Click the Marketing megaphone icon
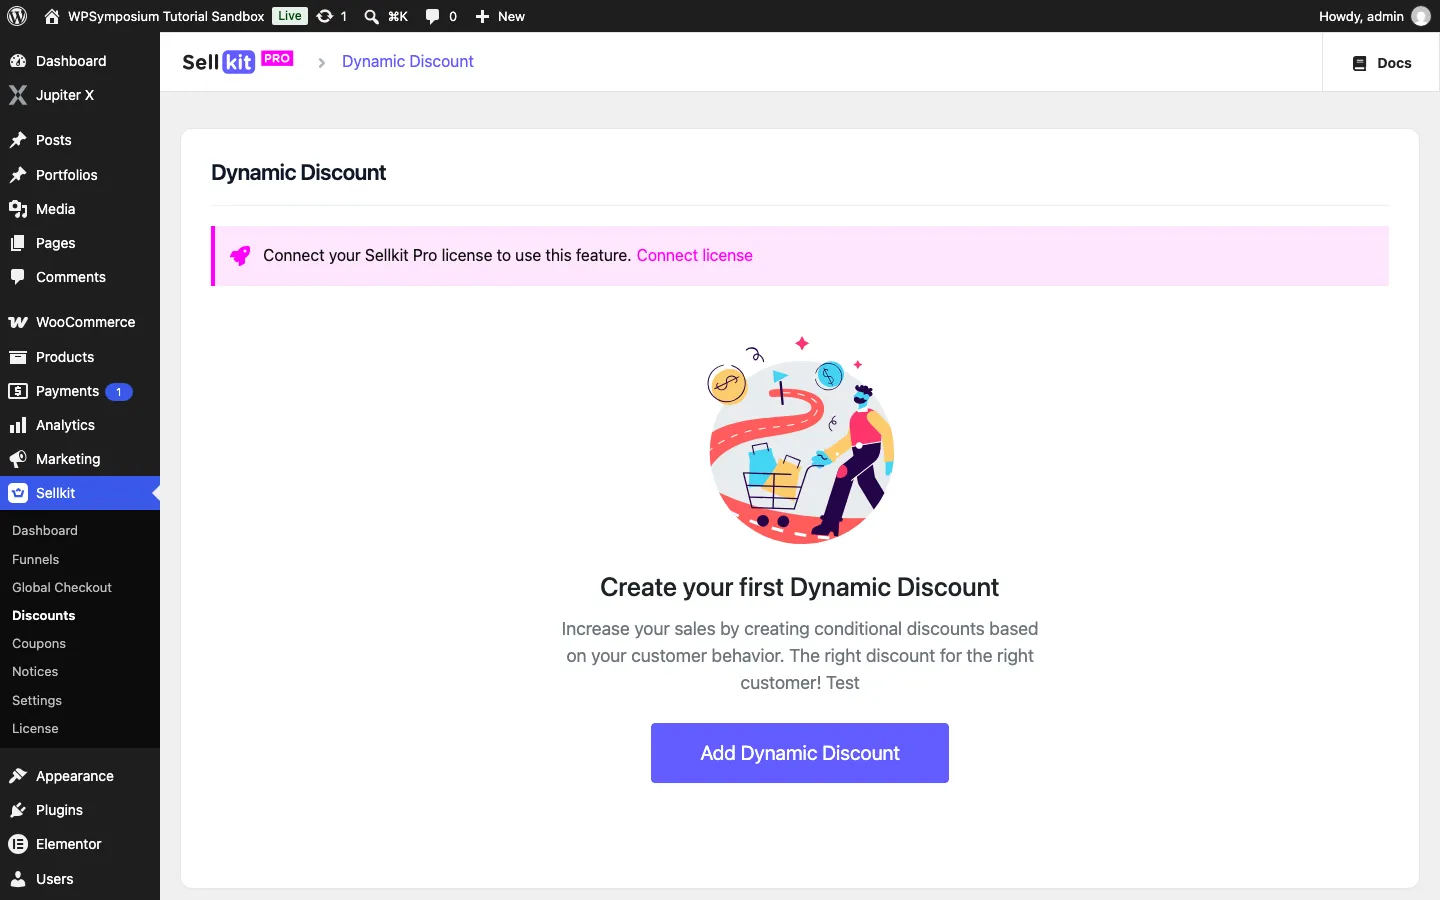1440x900 pixels. click(18, 459)
